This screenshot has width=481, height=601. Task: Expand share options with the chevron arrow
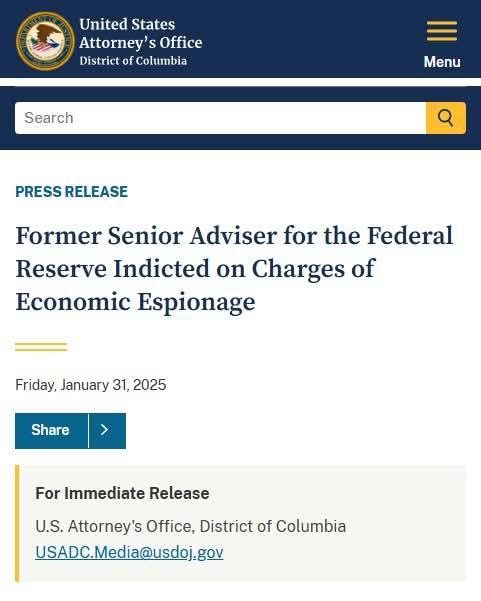pos(107,431)
